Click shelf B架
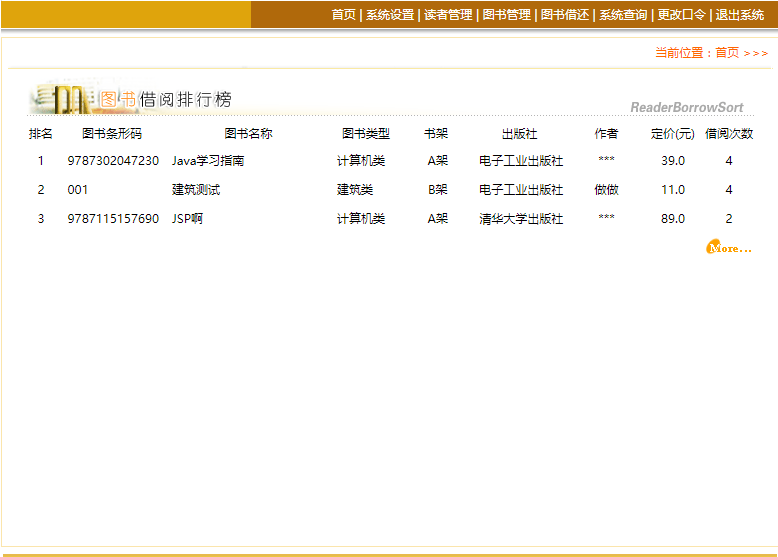This screenshot has width=778, height=557. 438,189
